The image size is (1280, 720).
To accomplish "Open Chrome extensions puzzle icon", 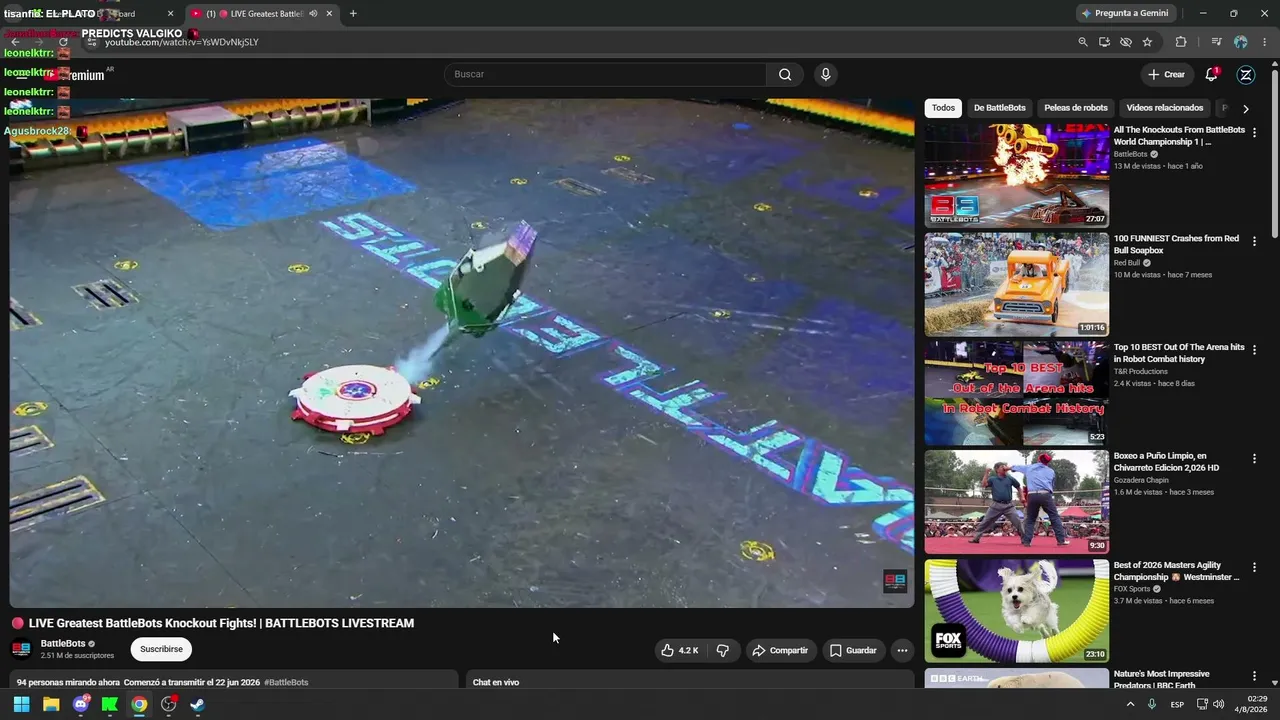I will [1181, 42].
